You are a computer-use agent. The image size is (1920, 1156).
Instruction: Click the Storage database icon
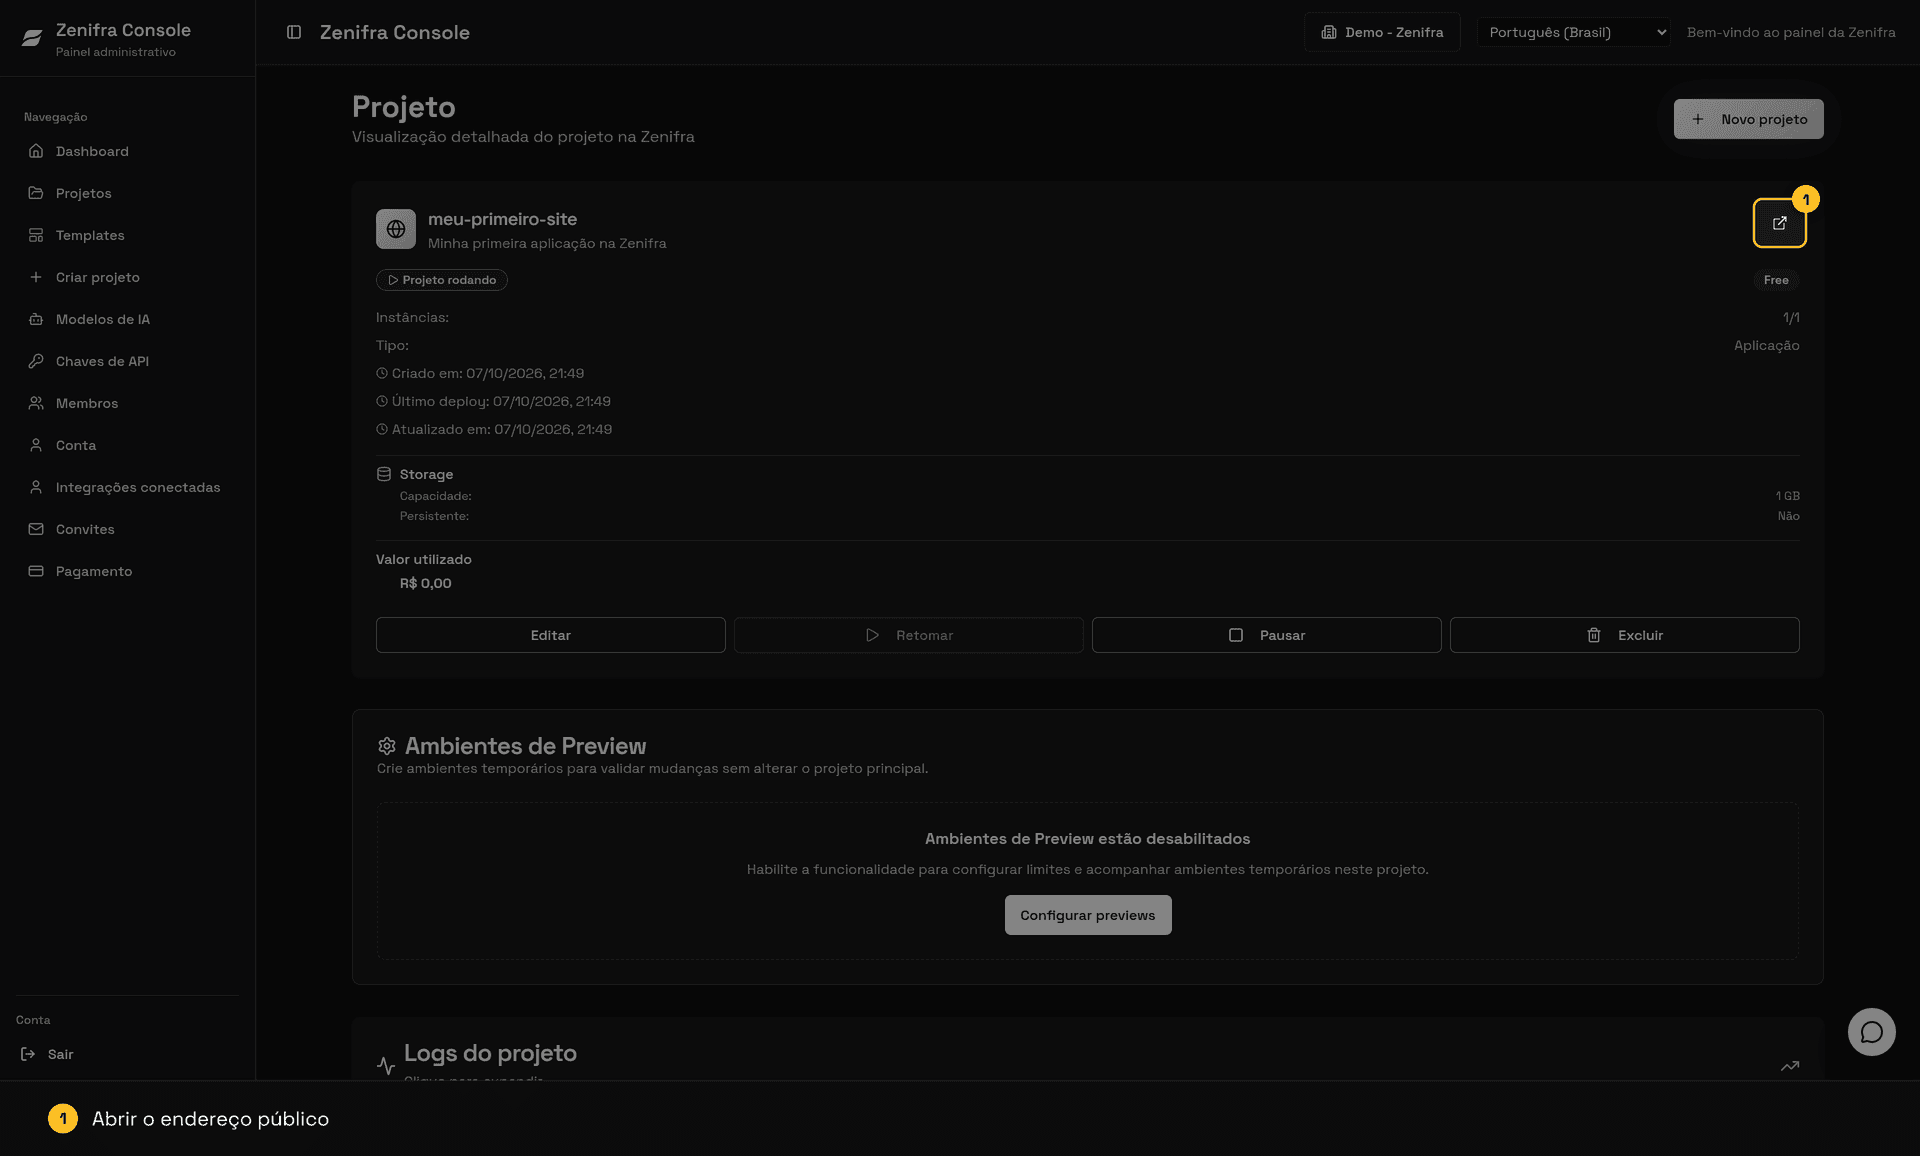pos(384,474)
